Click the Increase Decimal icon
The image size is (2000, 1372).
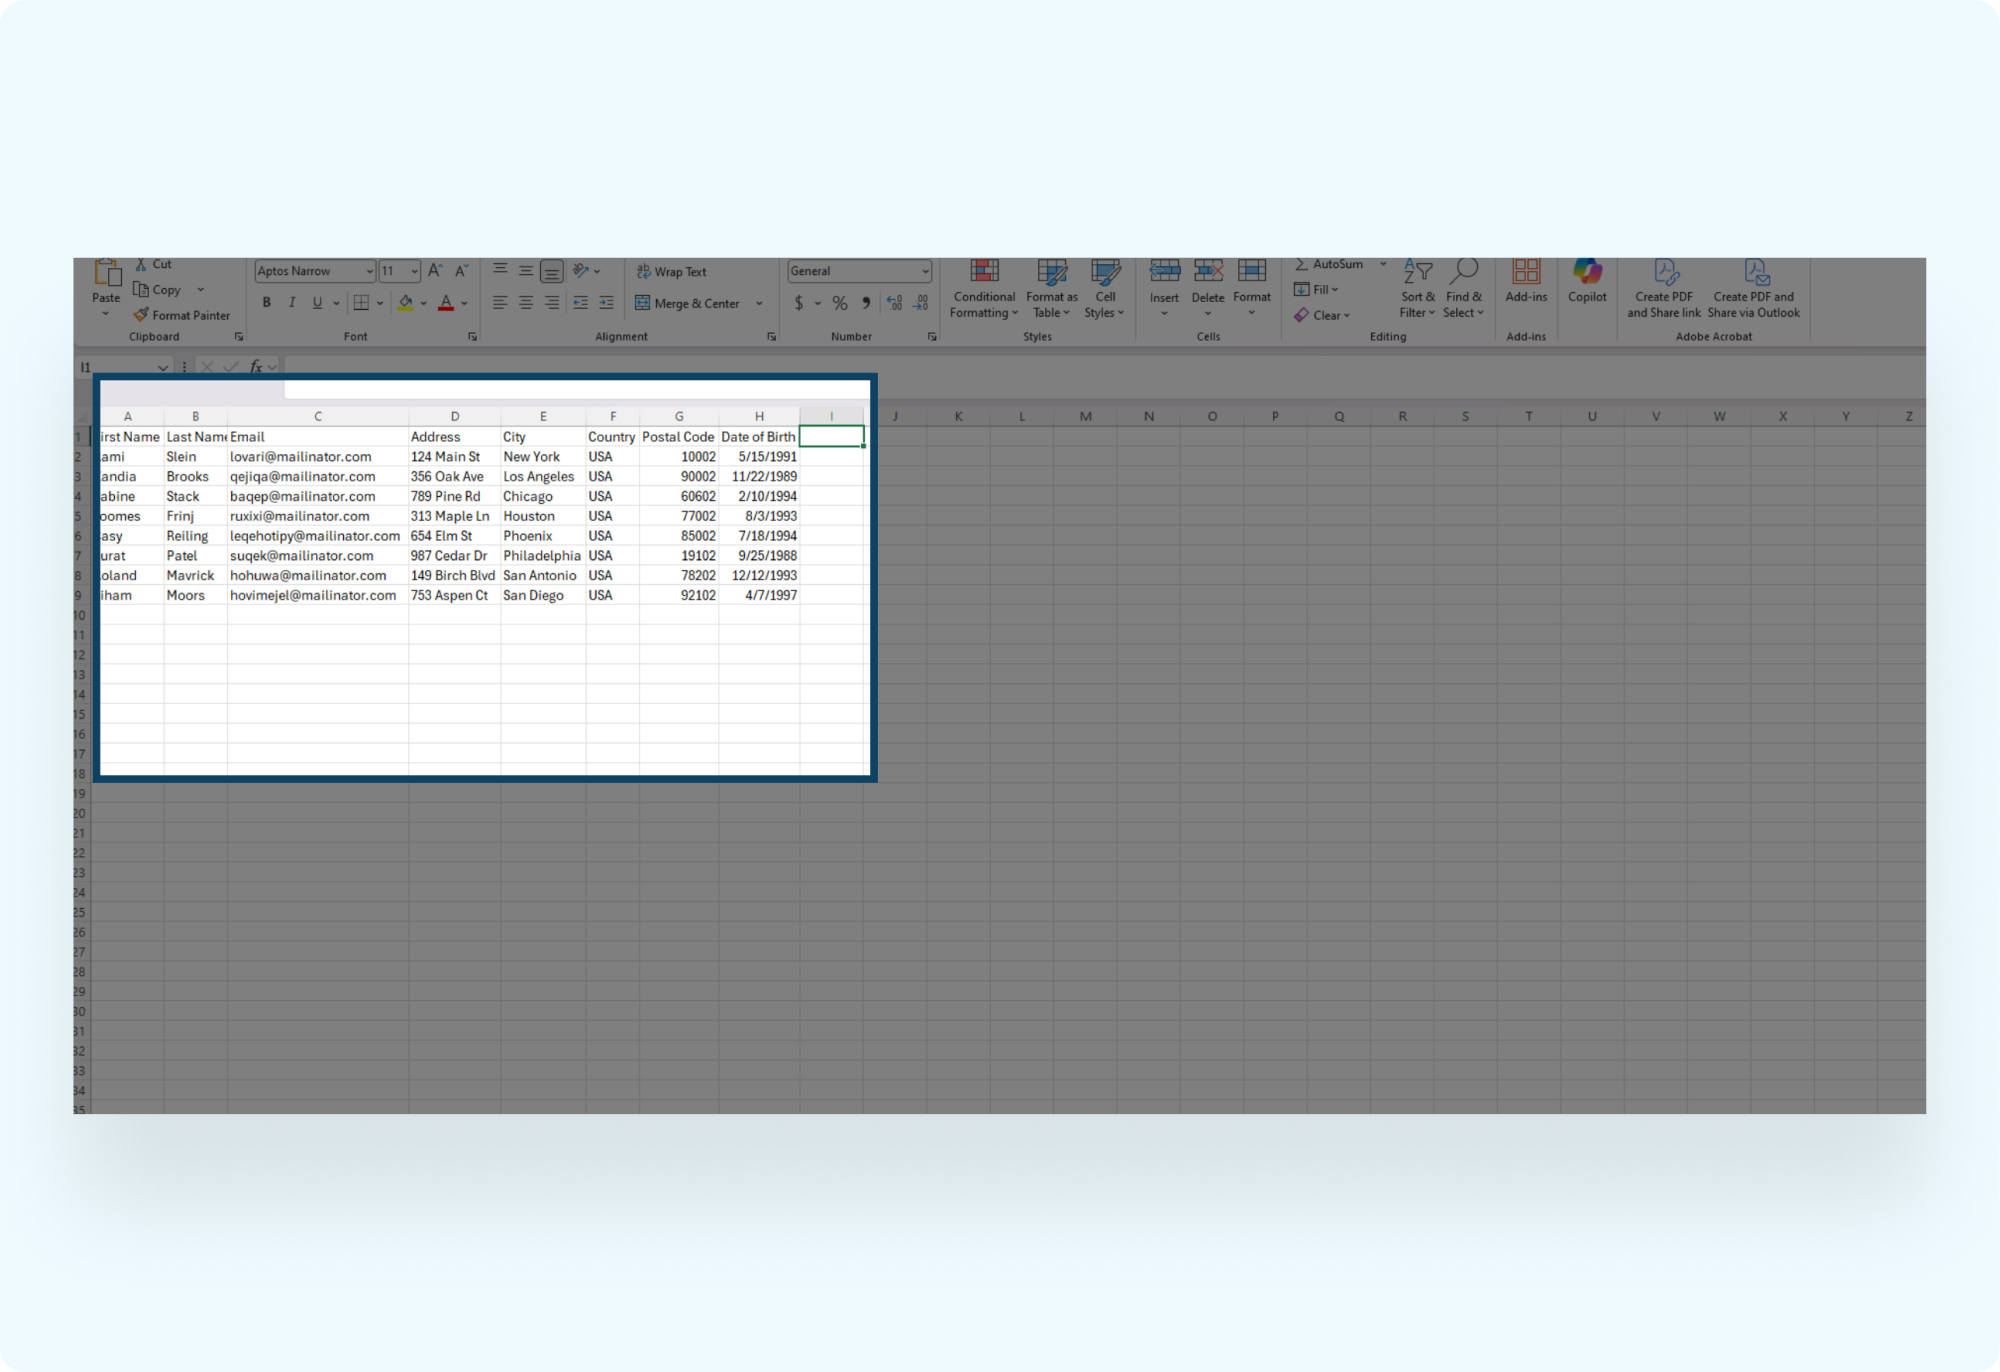(x=895, y=303)
